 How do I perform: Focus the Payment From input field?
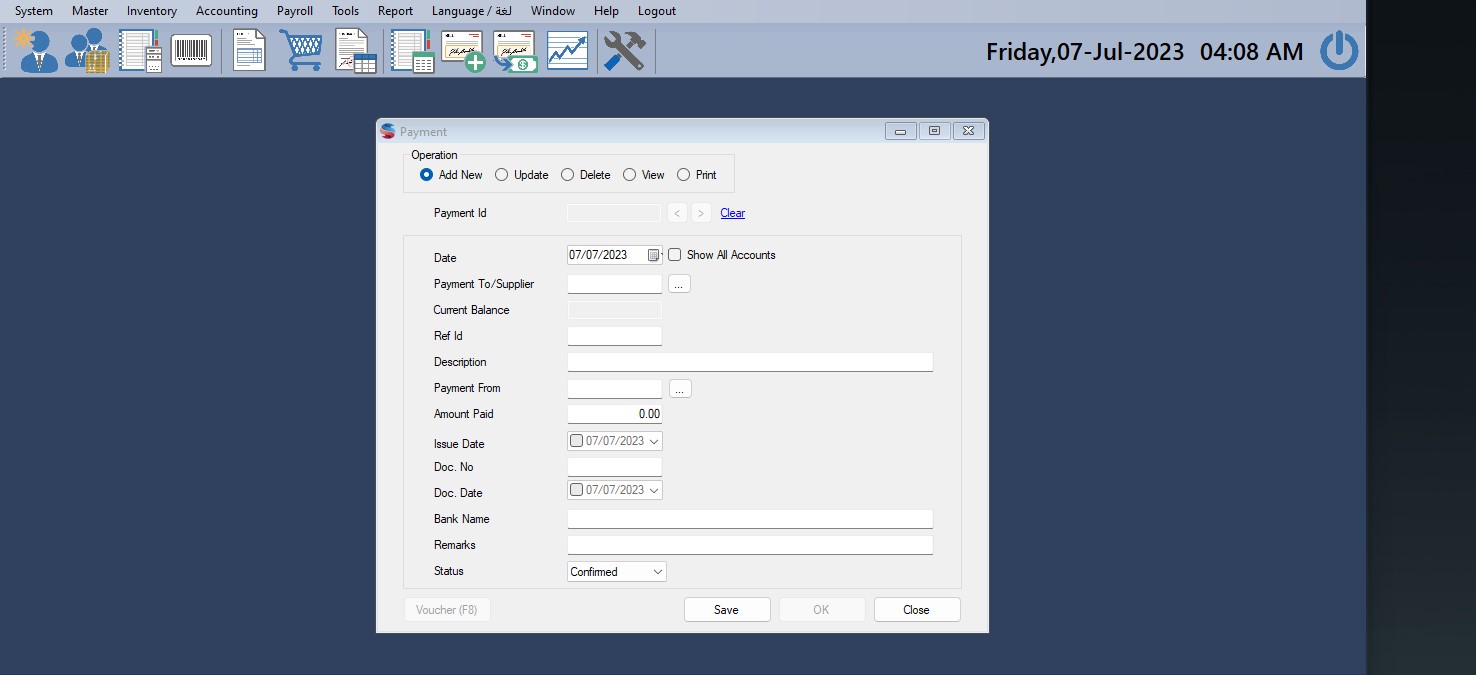pos(615,388)
